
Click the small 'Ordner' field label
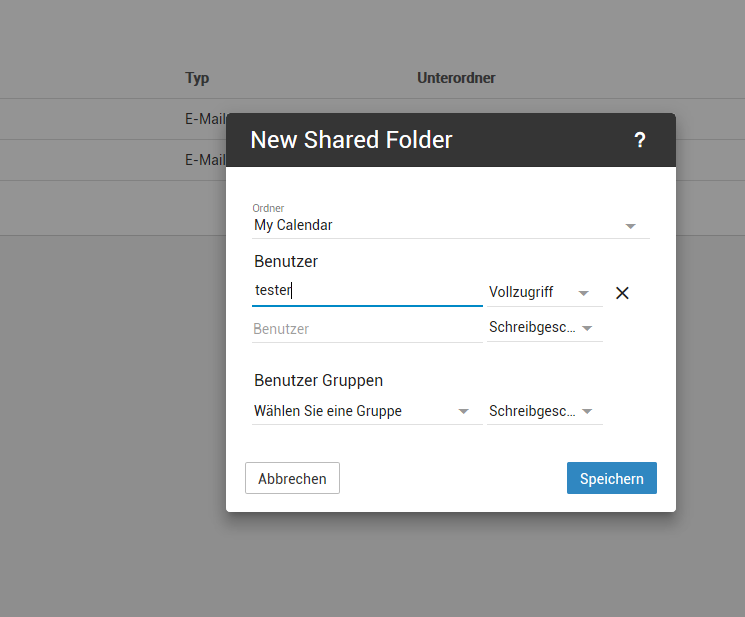pos(268,208)
